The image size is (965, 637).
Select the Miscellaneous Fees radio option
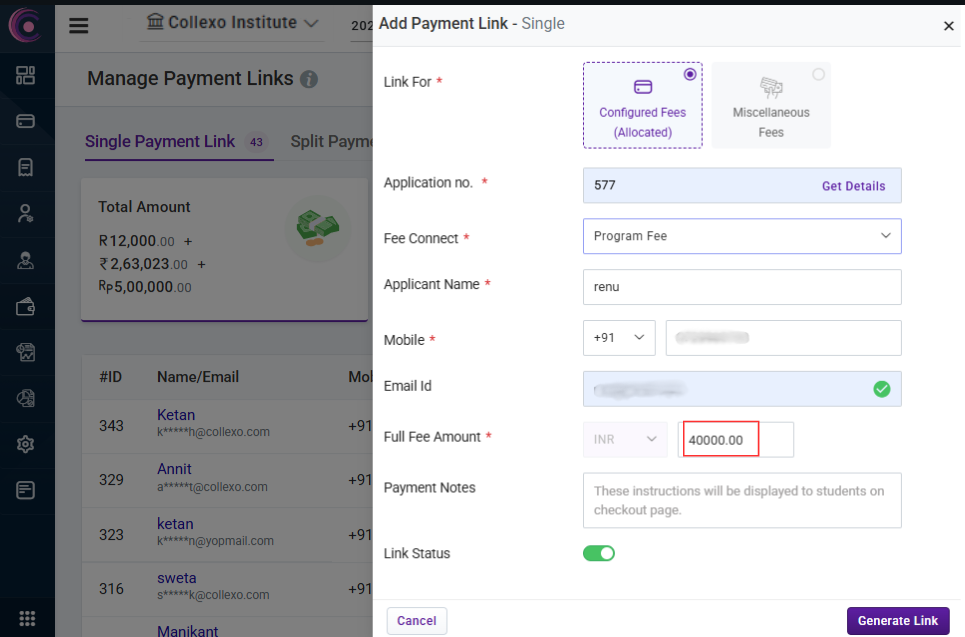819,75
